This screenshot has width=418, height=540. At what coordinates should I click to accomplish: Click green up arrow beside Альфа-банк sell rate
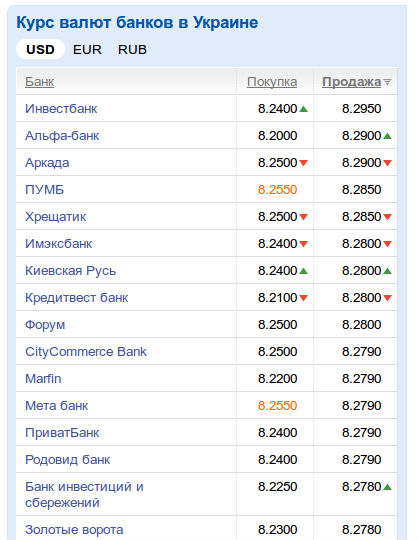tap(387, 136)
